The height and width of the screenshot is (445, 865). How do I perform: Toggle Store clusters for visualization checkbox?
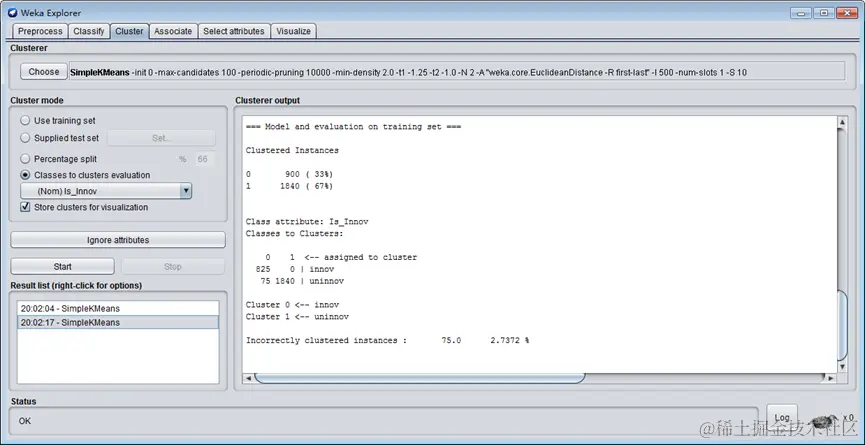click(25, 207)
